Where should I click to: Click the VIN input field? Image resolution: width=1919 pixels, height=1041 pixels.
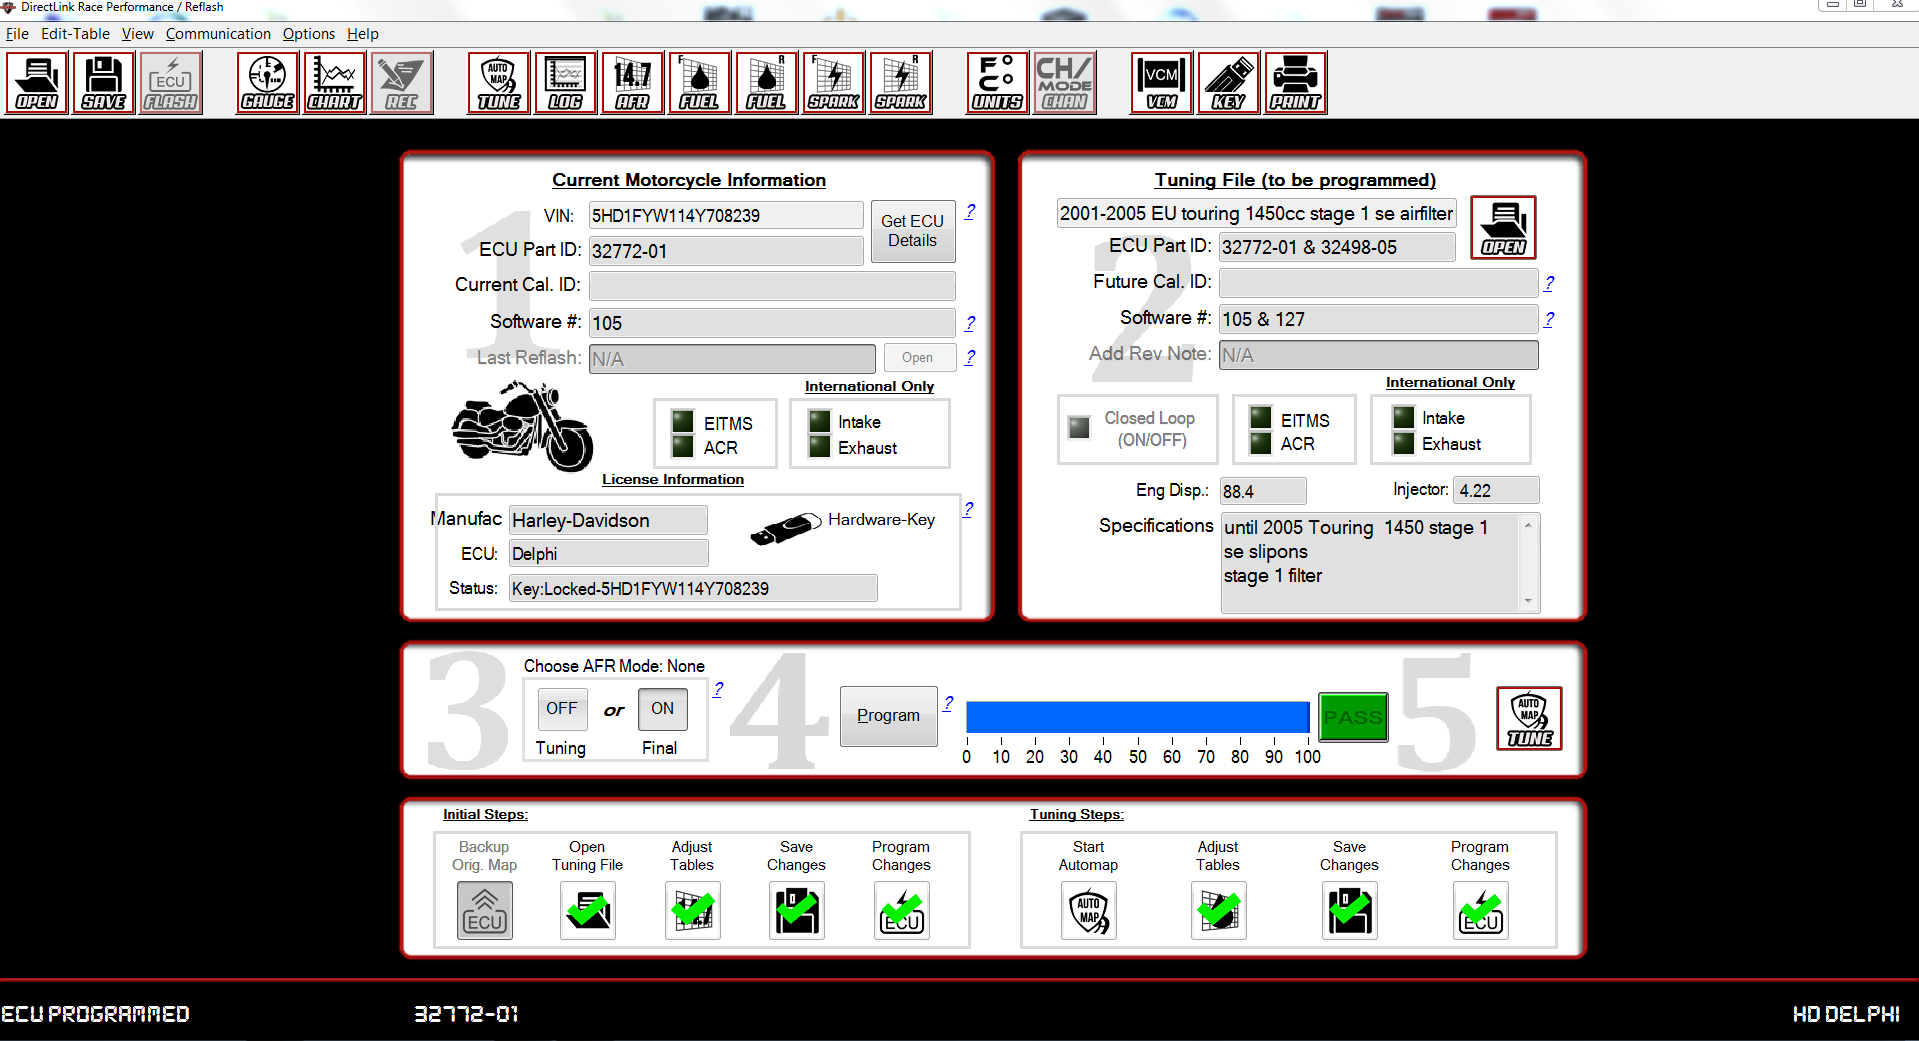pos(726,216)
